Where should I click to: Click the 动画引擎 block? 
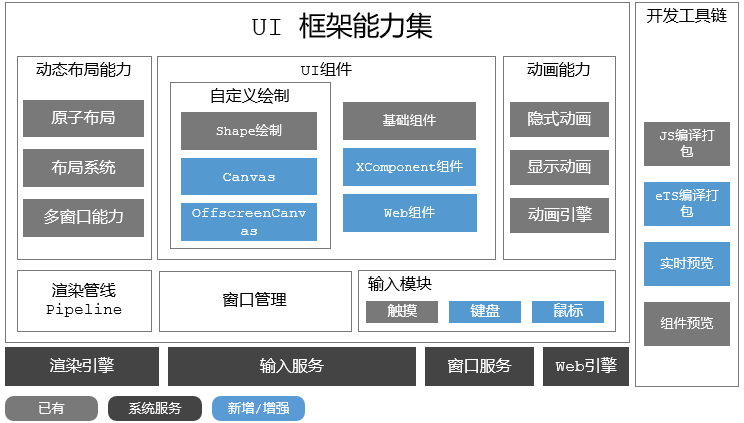(559, 214)
